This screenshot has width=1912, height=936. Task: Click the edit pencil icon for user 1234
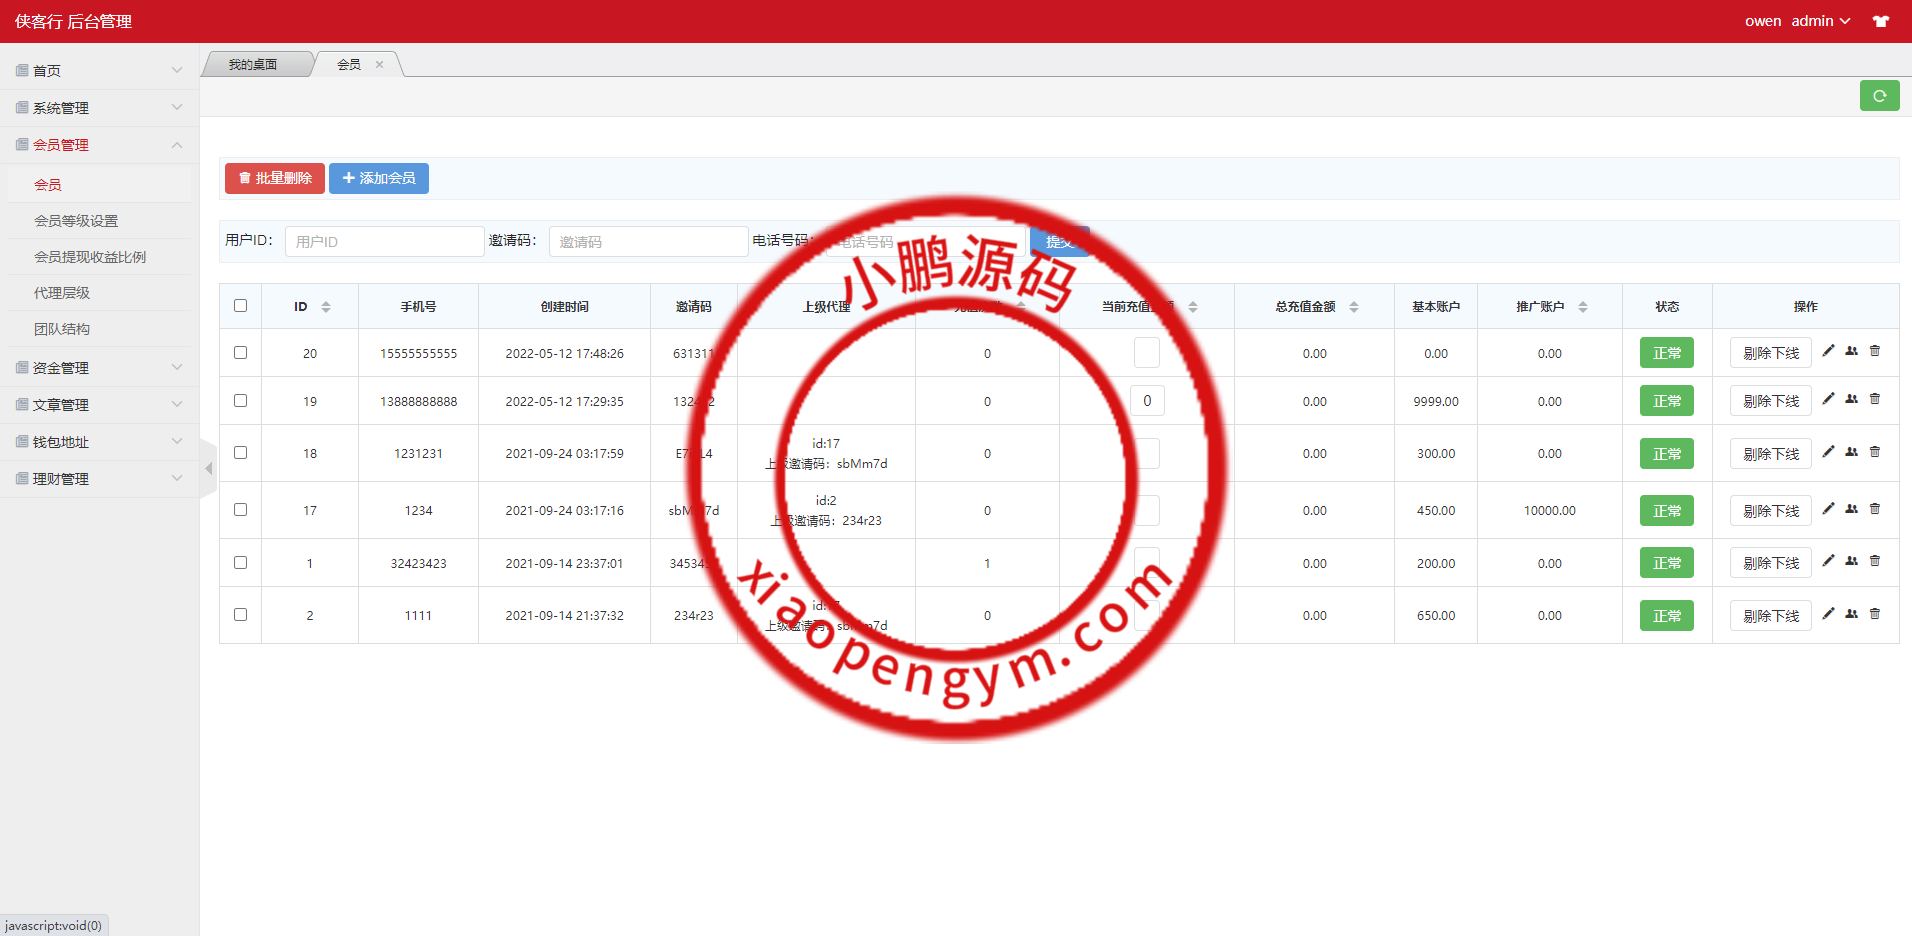[x=1828, y=509]
